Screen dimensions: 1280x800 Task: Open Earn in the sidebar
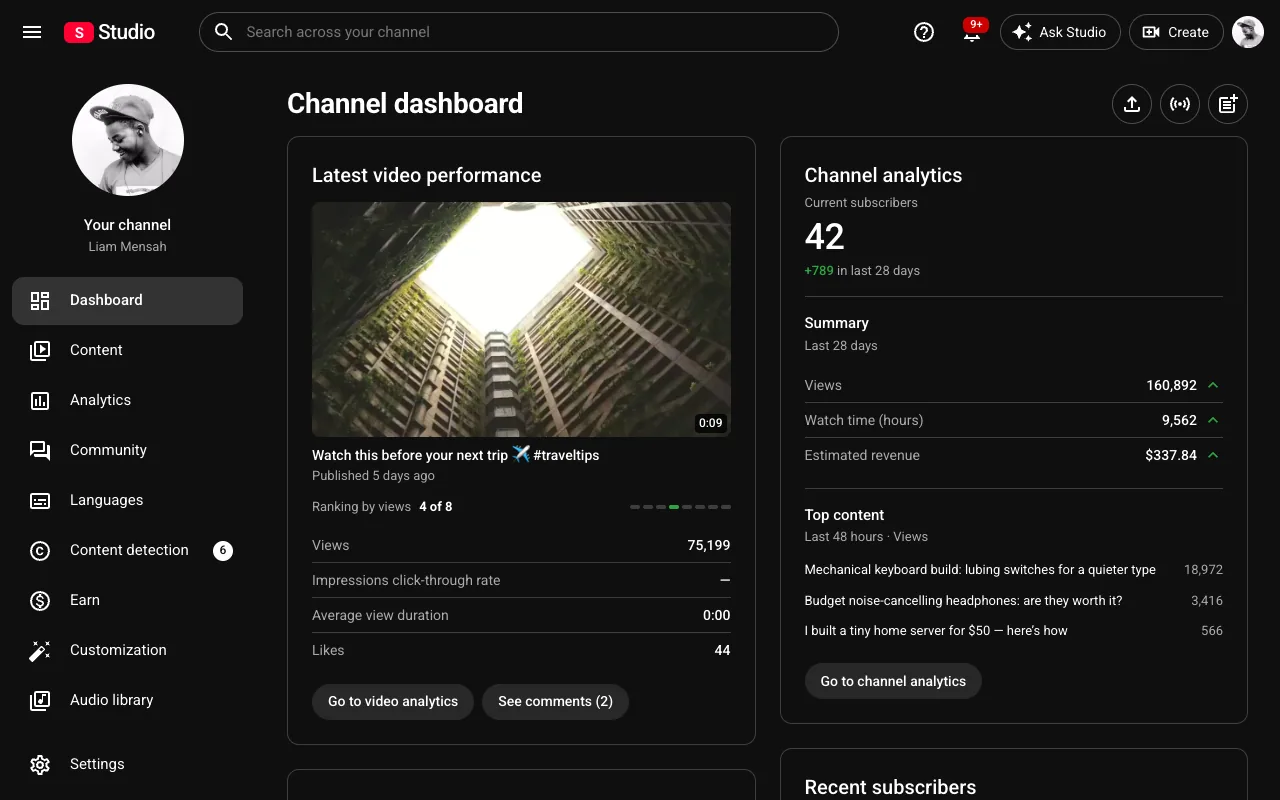tap(127, 600)
